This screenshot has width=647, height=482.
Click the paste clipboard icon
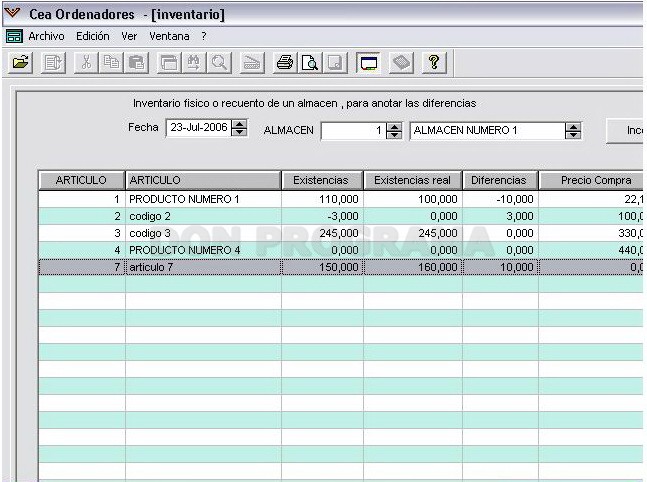click(136, 63)
